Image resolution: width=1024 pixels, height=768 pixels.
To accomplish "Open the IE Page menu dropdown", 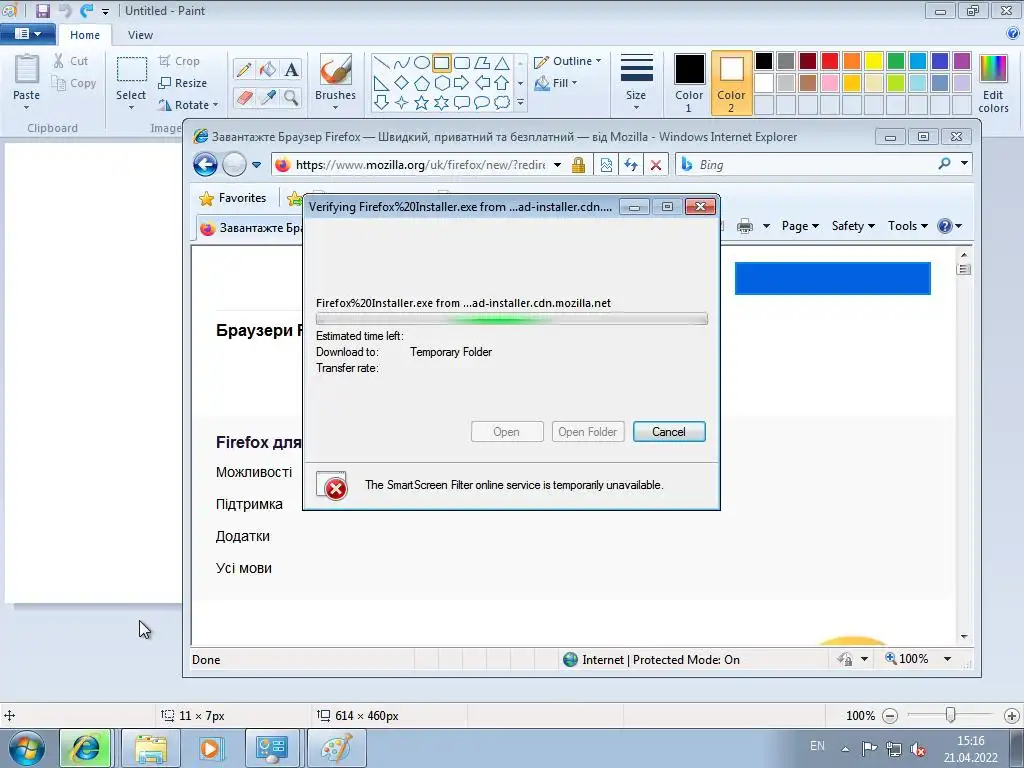I will click(x=800, y=226).
